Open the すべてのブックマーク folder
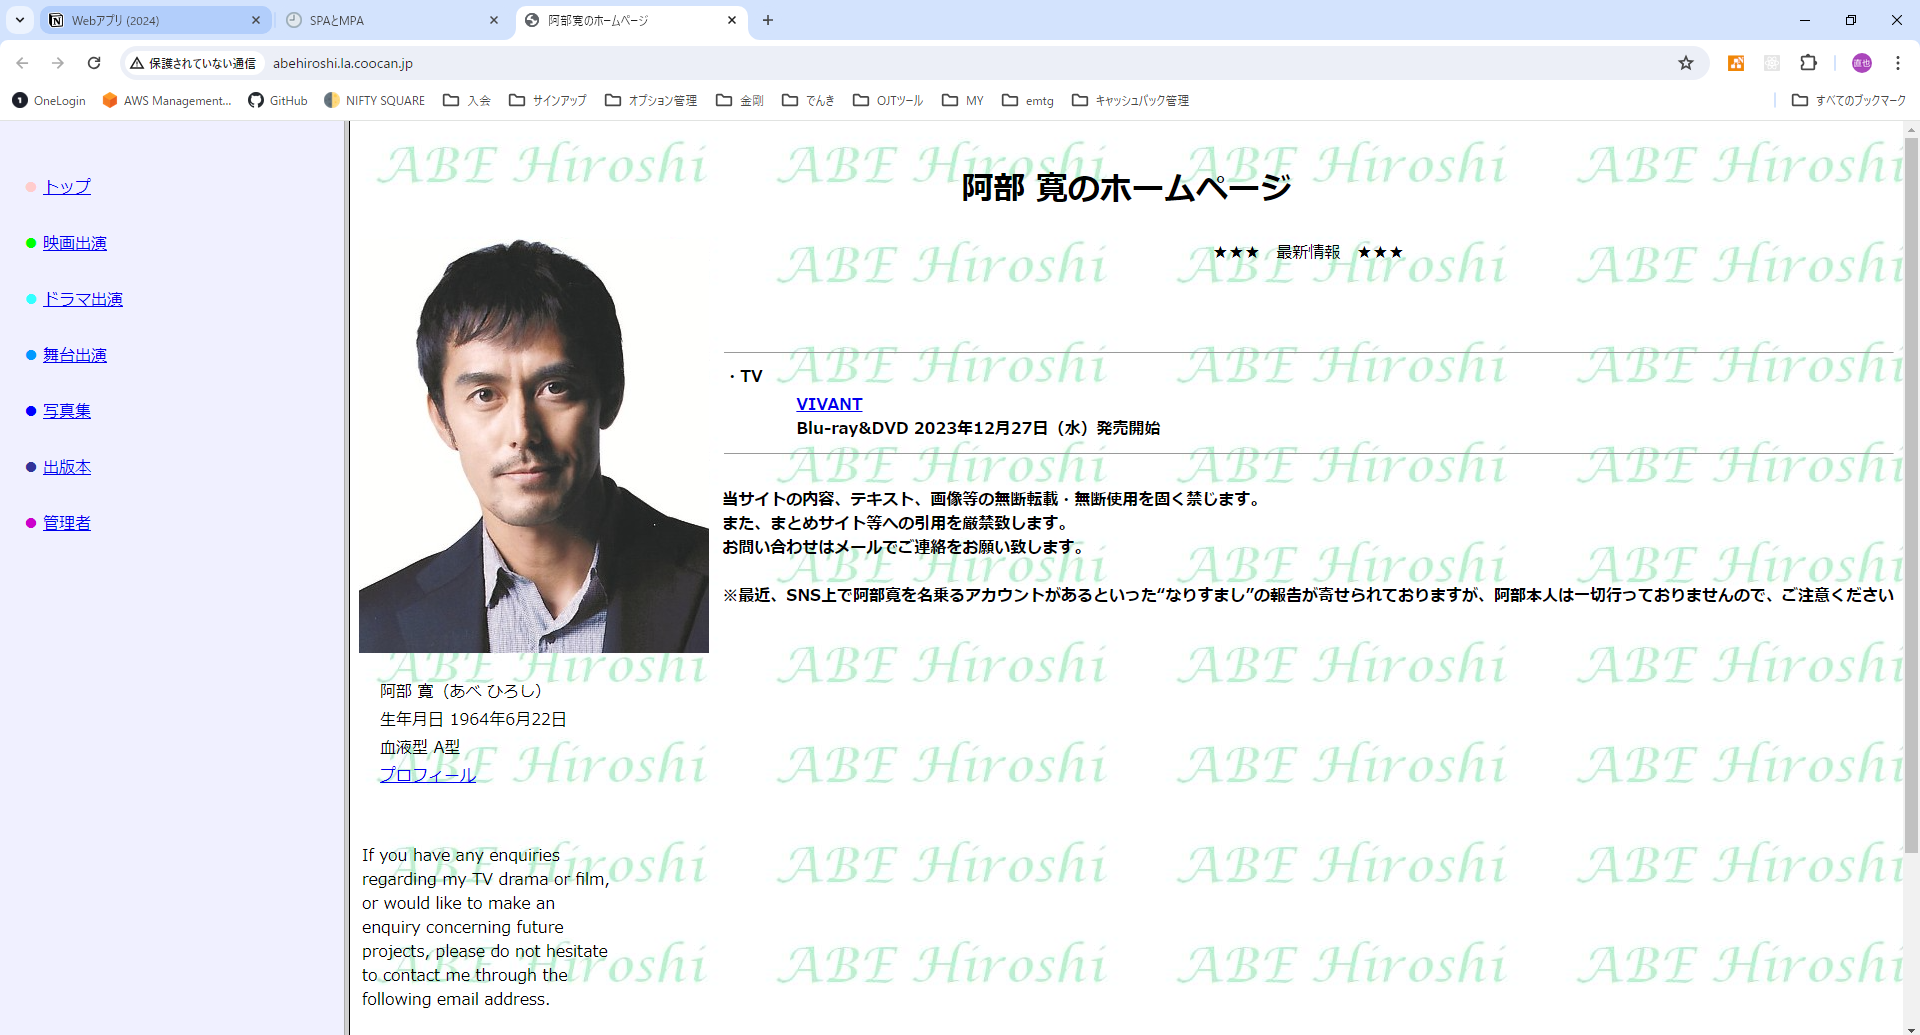 (x=1849, y=100)
